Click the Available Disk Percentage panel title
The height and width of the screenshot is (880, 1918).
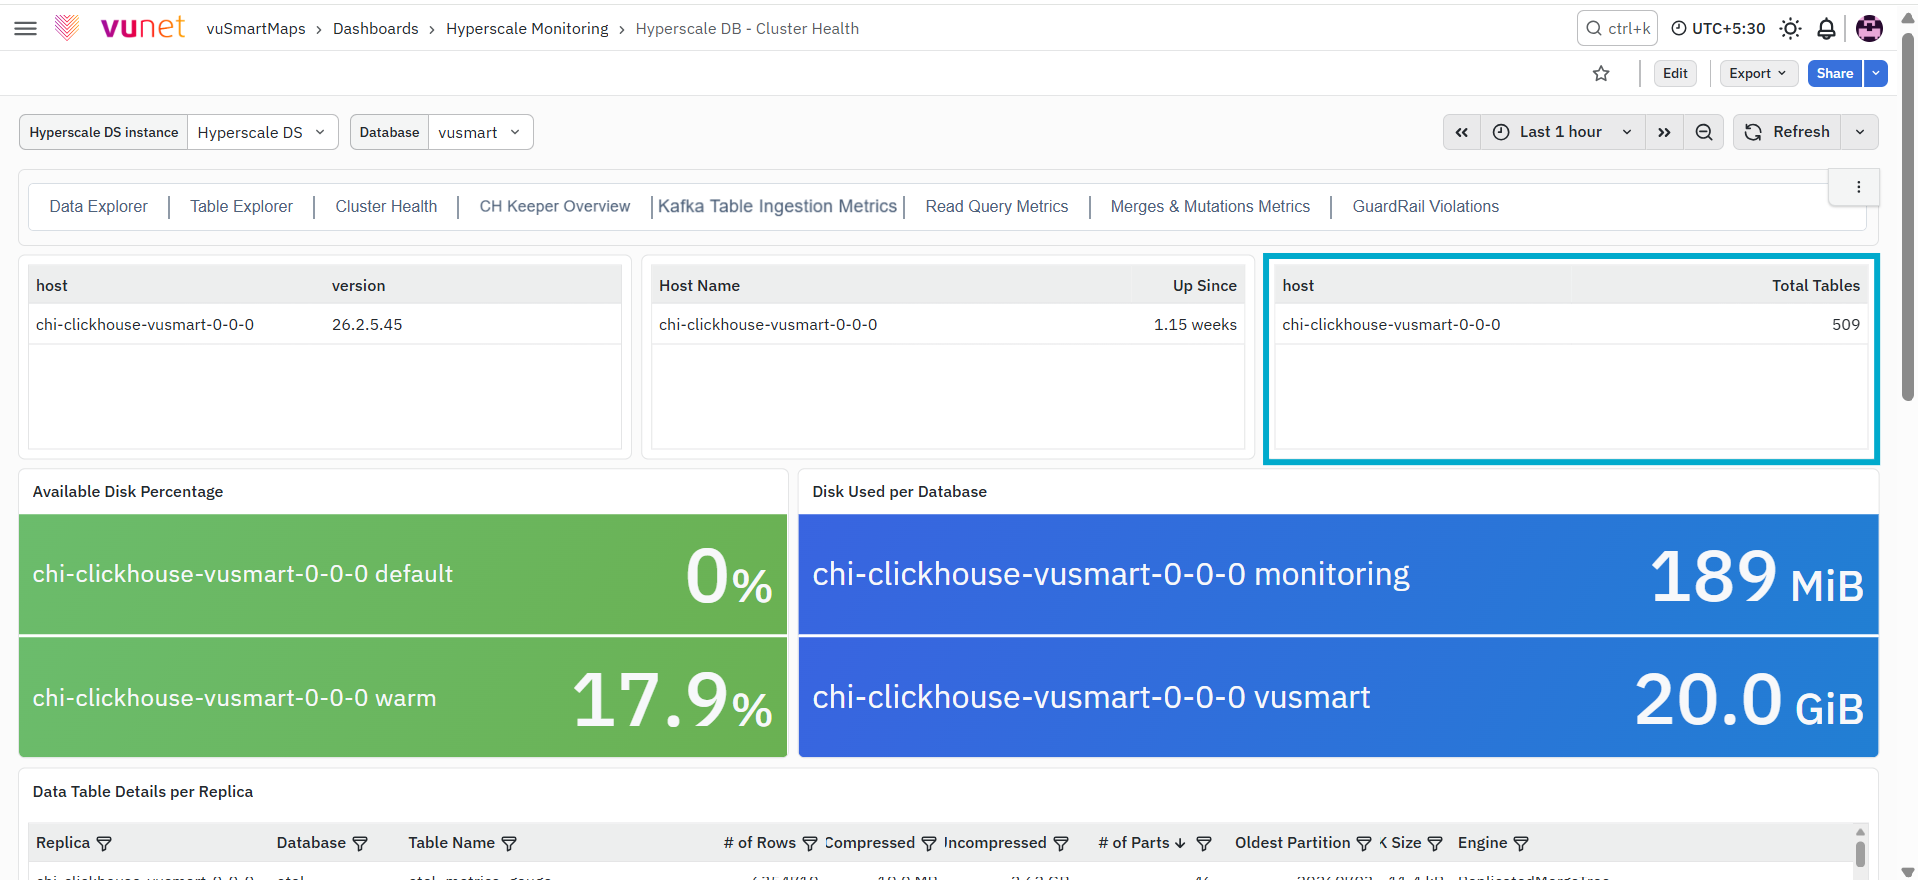pos(128,491)
